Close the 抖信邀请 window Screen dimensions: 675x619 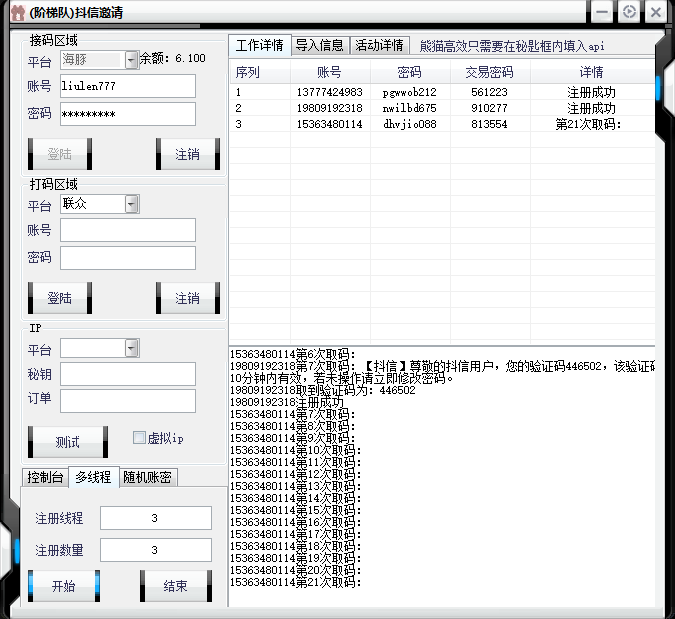(x=656, y=12)
